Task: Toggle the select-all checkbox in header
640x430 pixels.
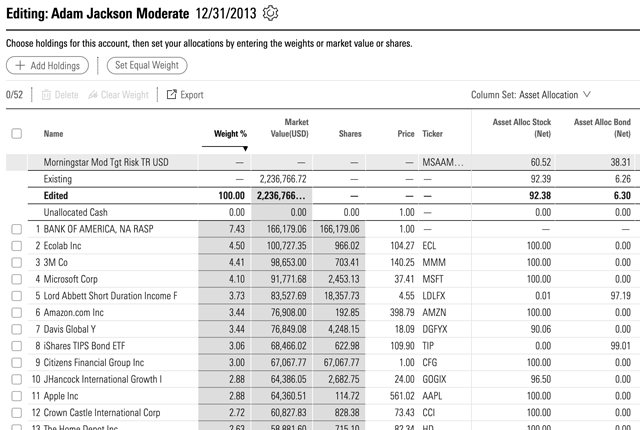Action: (16, 133)
